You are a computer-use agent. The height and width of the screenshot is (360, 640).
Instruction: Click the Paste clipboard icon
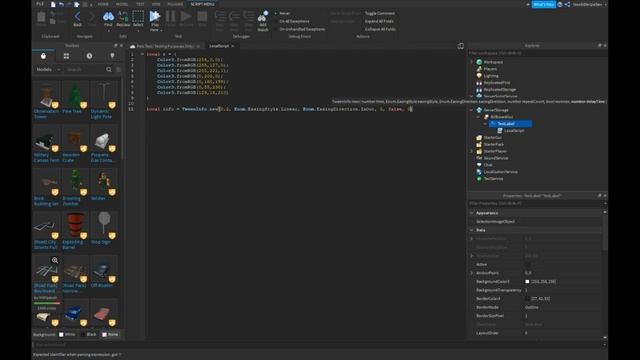[41, 17]
